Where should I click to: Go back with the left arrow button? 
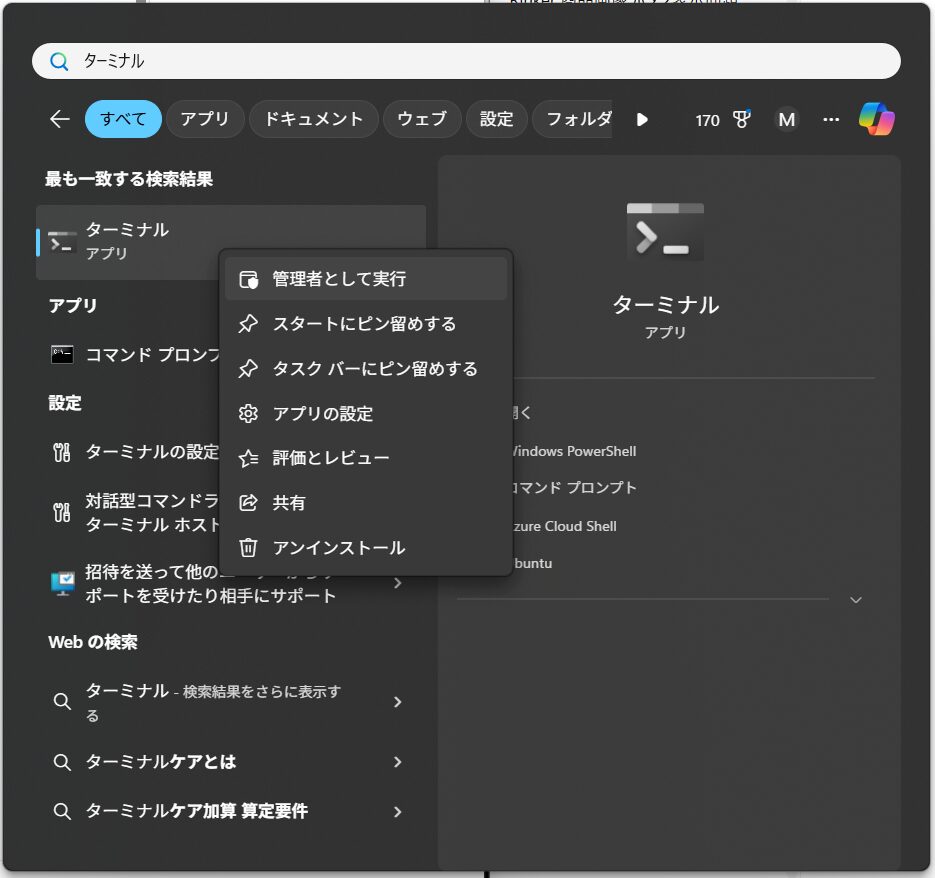[x=60, y=119]
